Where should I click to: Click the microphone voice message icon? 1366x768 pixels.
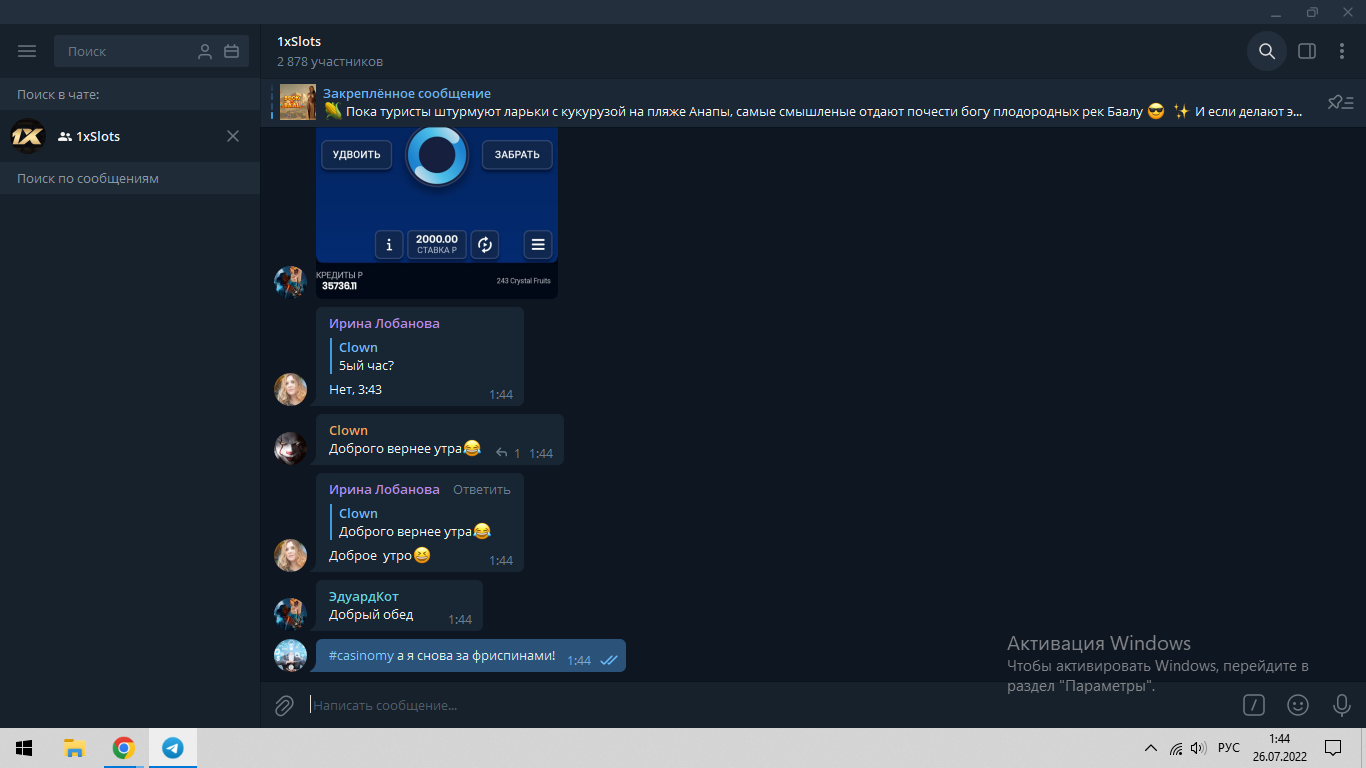[1342, 705]
